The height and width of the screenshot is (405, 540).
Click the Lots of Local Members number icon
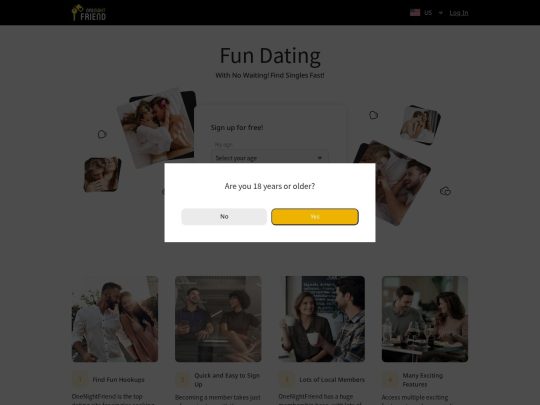(286, 380)
